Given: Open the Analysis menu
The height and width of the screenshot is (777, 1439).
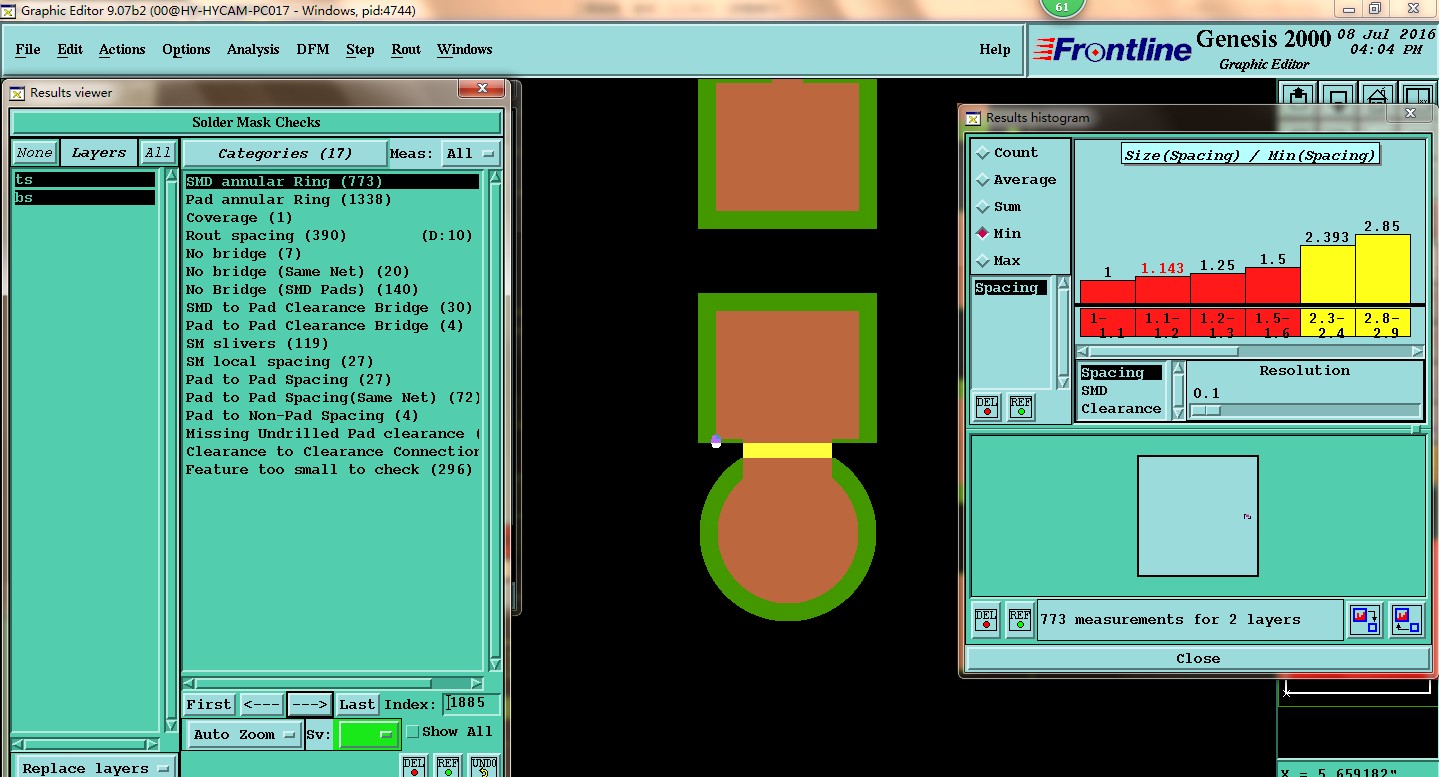Looking at the screenshot, I should pyautogui.click(x=253, y=49).
